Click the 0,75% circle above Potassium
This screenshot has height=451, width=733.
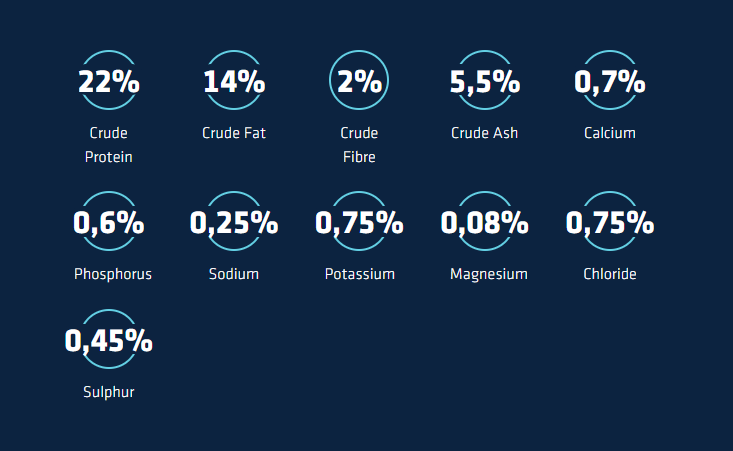(x=359, y=222)
